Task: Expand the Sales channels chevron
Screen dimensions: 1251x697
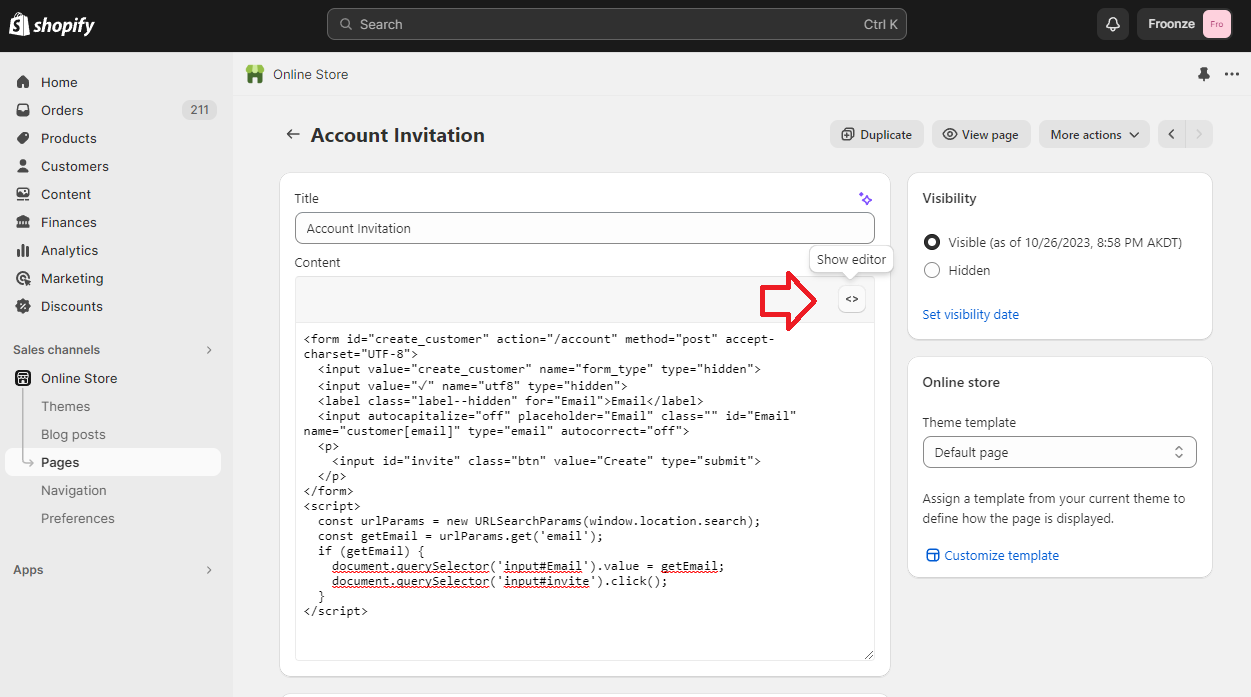Action: pos(209,350)
